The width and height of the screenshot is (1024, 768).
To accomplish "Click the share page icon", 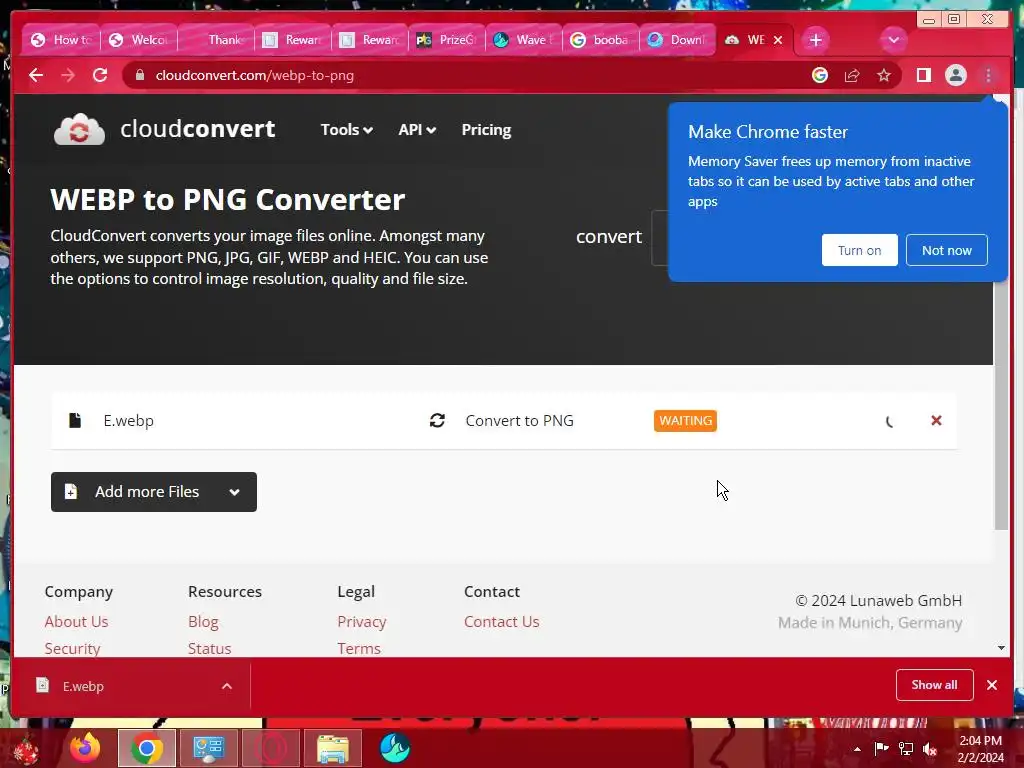I will [x=852, y=75].
